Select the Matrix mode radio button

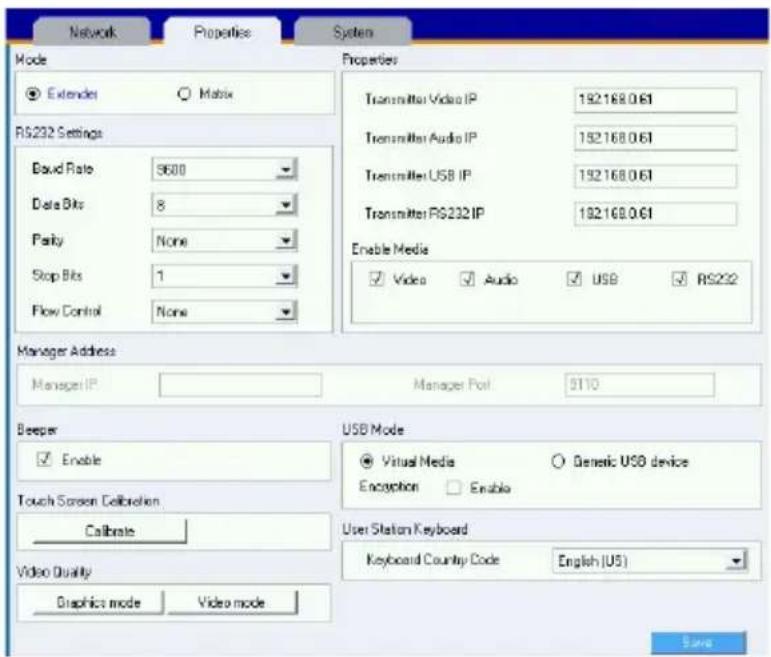pyautogui.click(x=184, y=93)
